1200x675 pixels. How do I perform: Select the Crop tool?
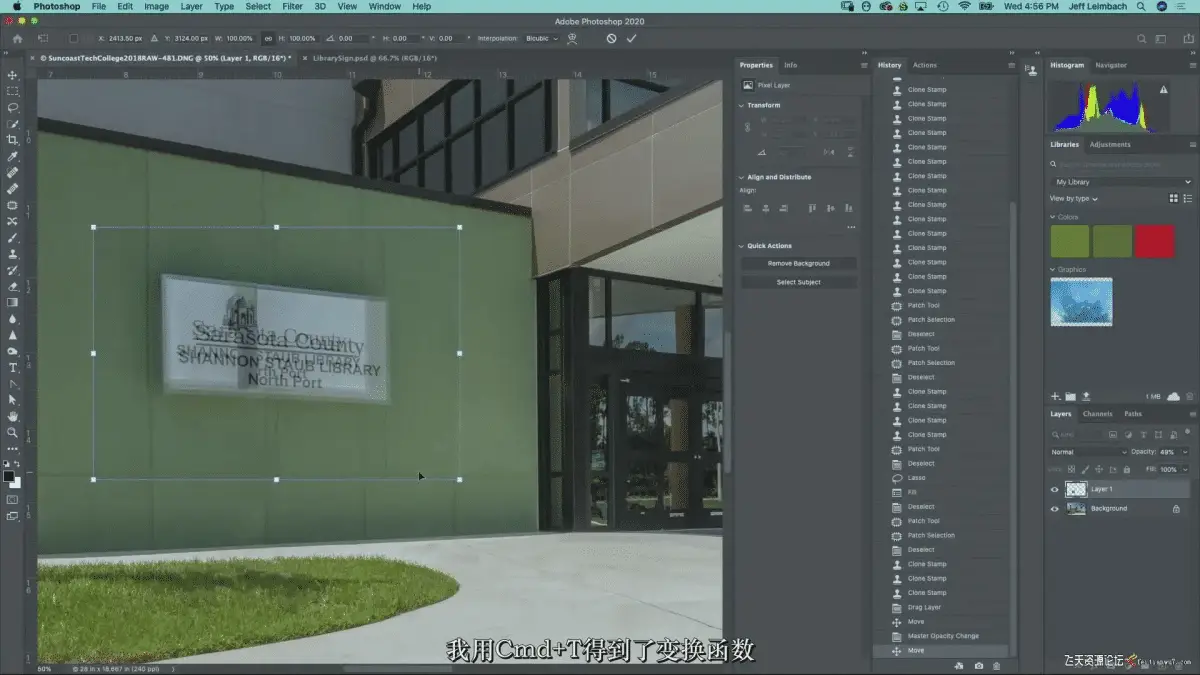point(12,140)
